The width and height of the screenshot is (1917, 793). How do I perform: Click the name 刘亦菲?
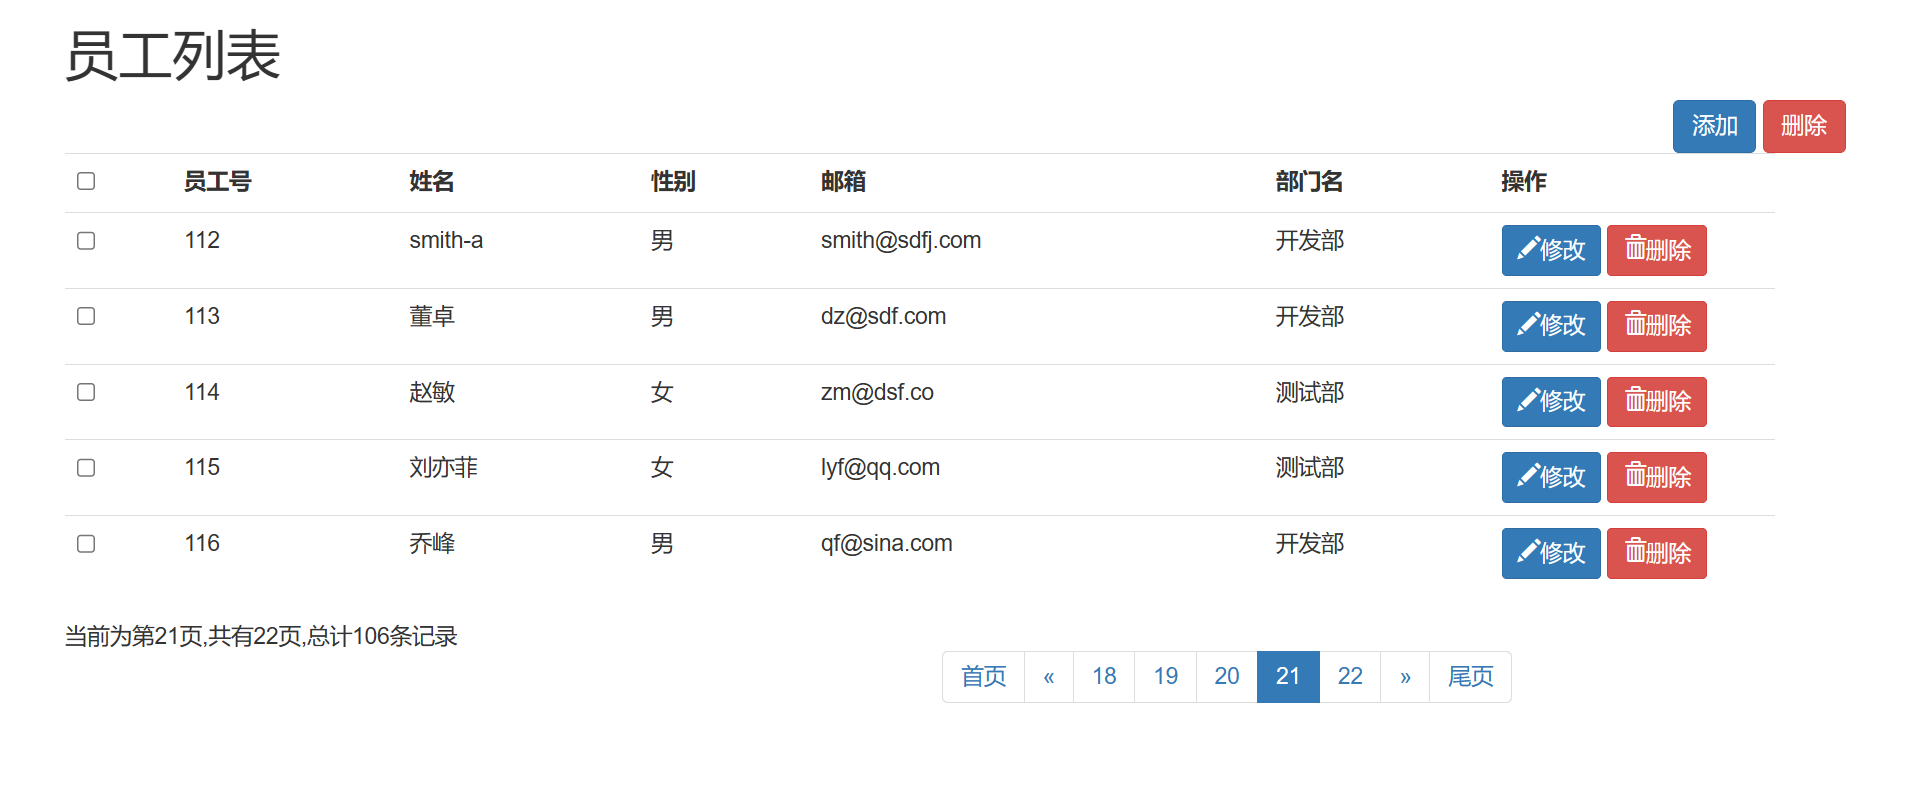pos(443,468)
